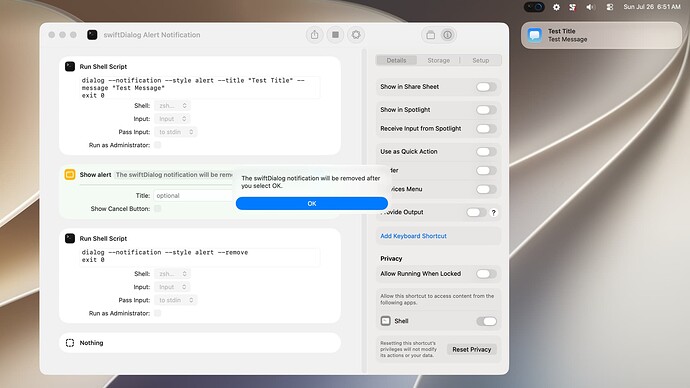Switch to the Setup tab

[481, 60]
